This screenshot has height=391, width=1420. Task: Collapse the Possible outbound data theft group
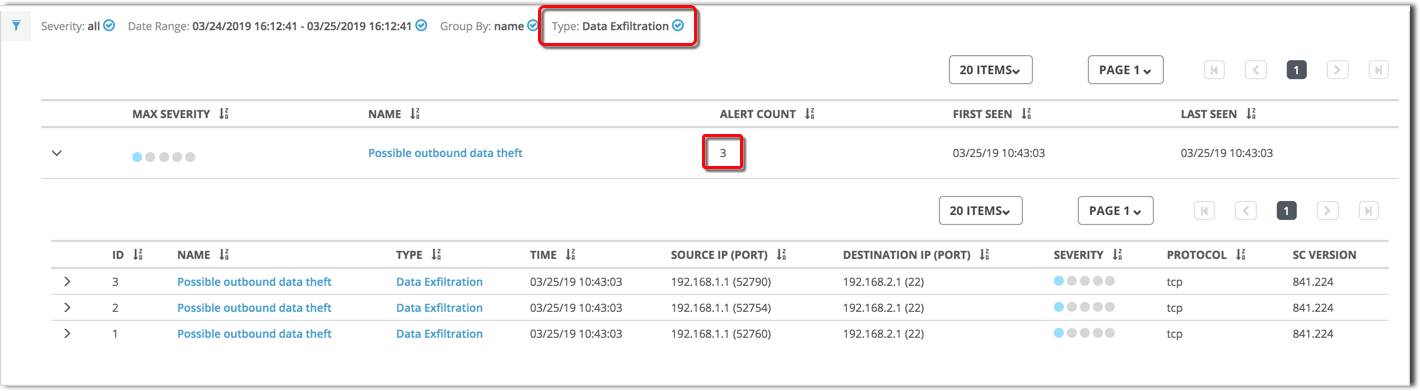pos(57,154)
